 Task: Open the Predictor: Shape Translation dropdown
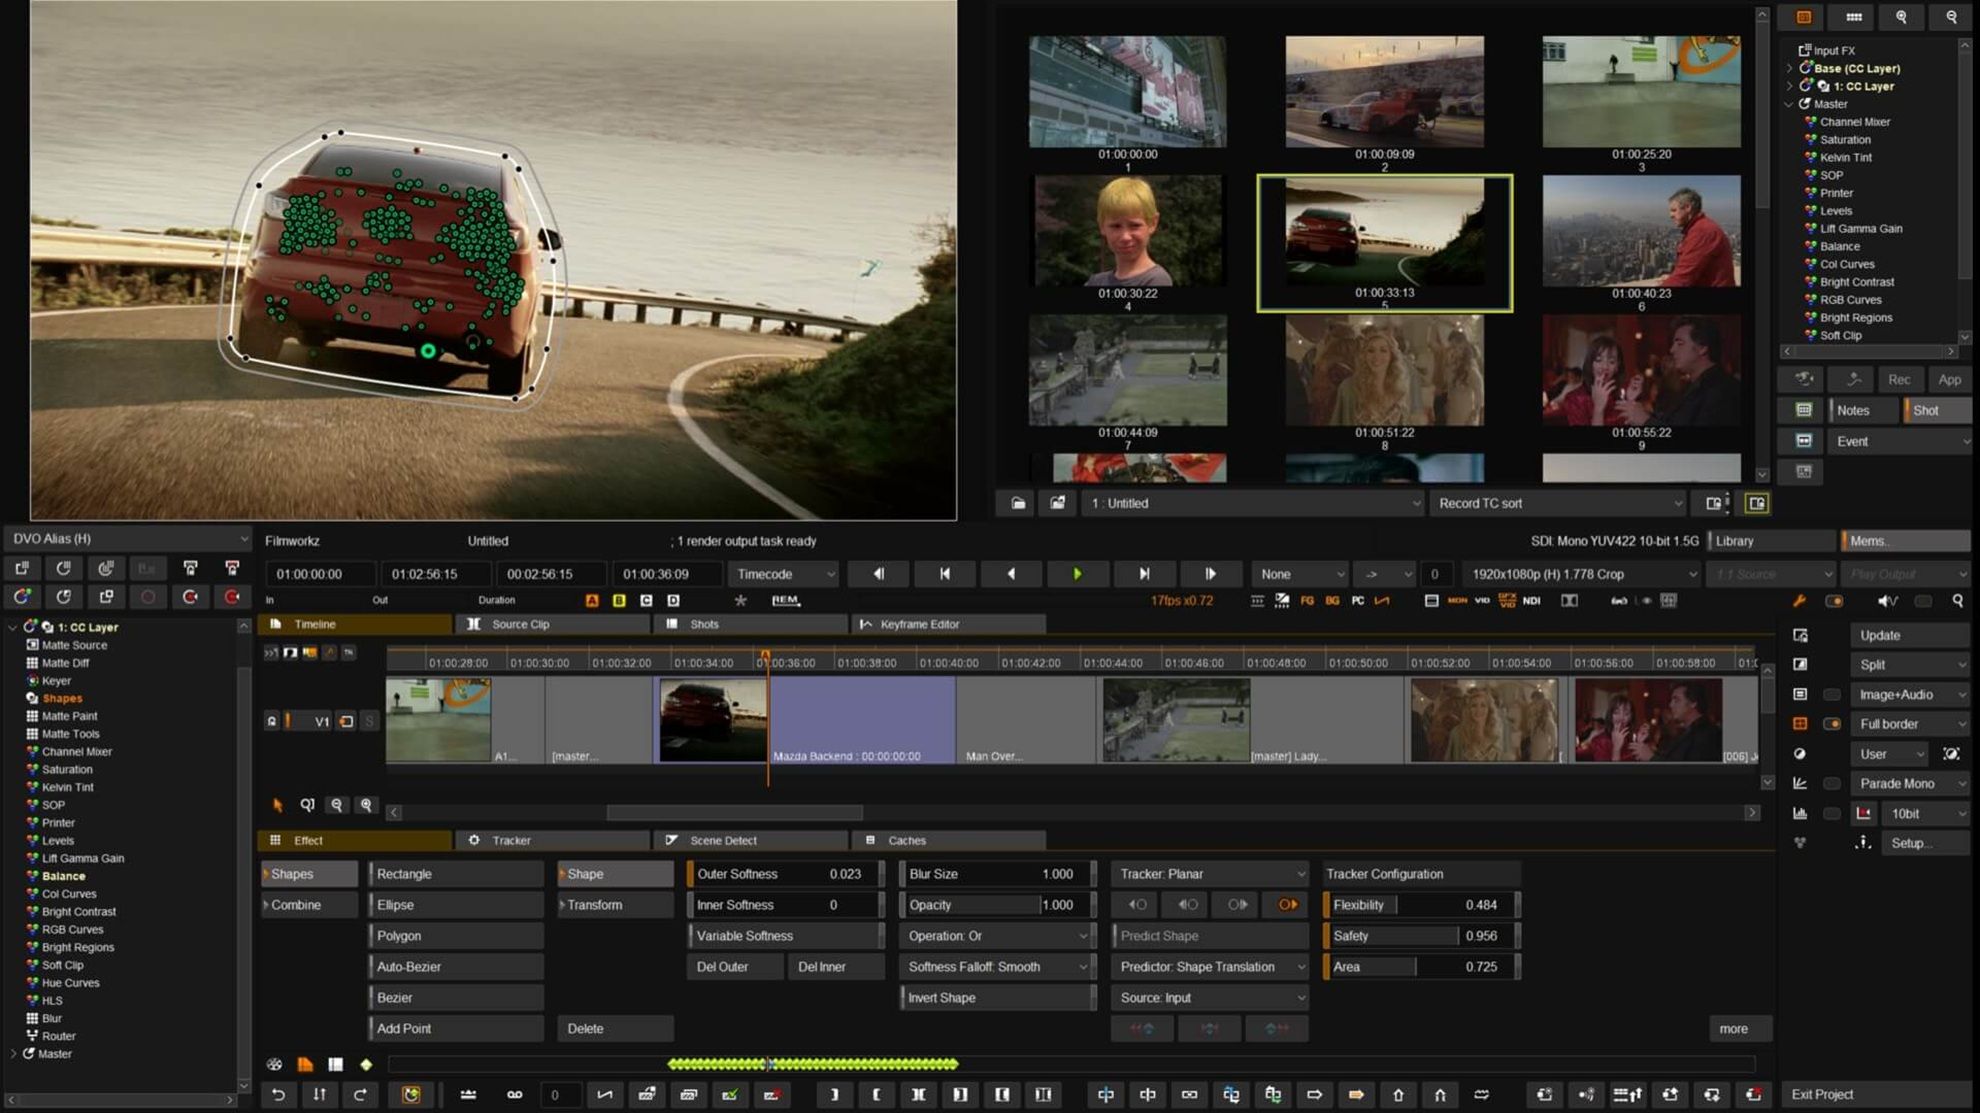click(x=1208, y=966)
